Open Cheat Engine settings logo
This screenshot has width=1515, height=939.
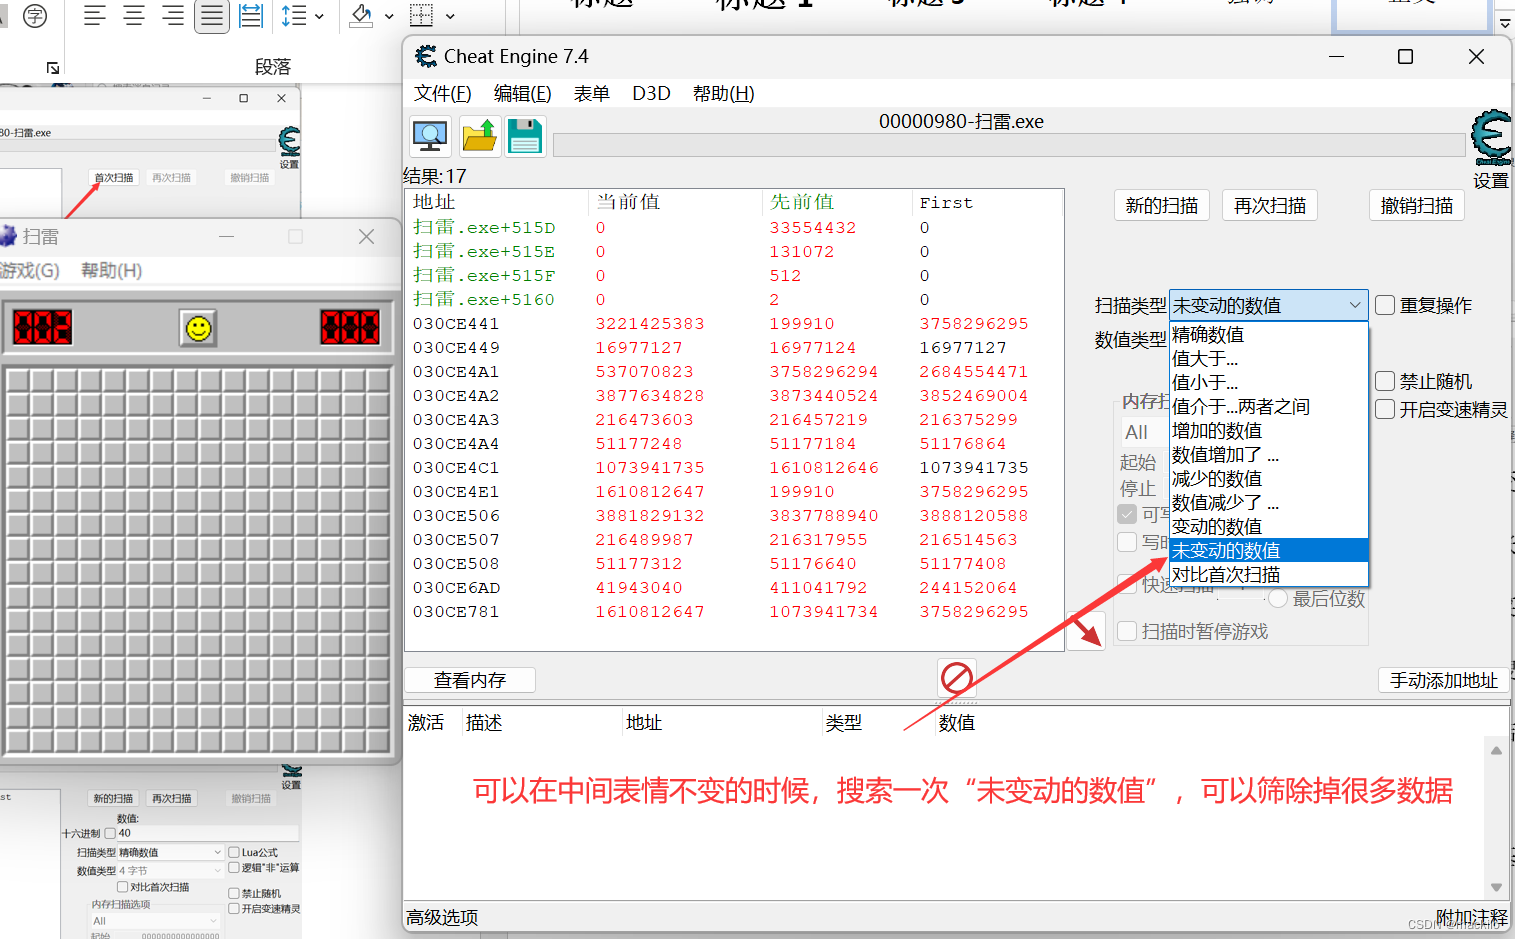tap(1491, 138)
